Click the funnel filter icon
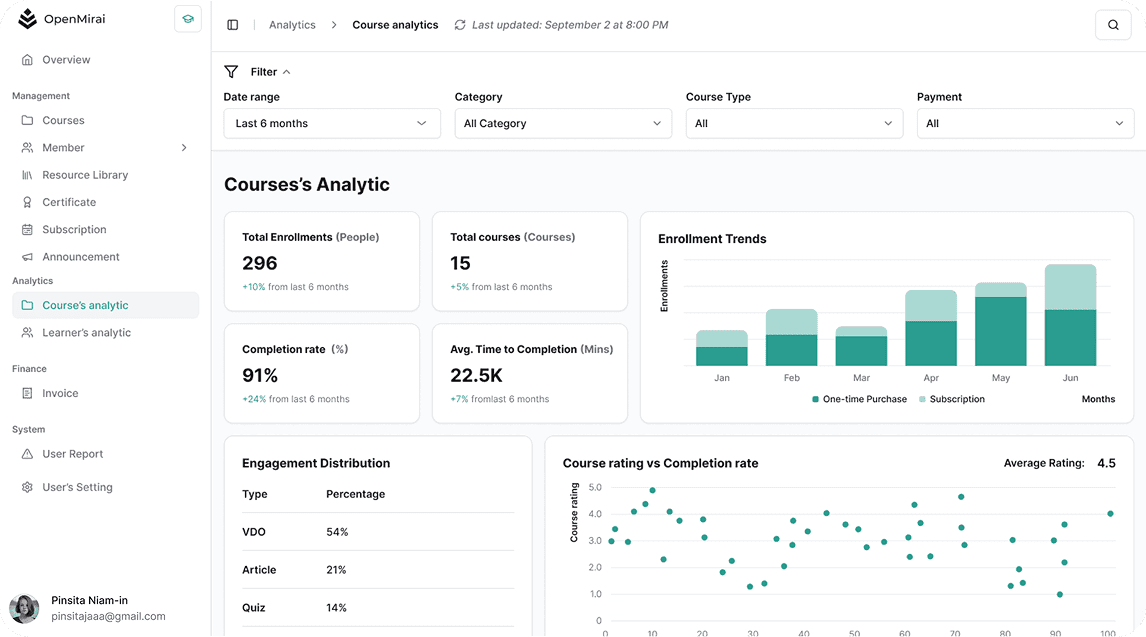Screen dimensions: 1146x637 click(231, 72)
